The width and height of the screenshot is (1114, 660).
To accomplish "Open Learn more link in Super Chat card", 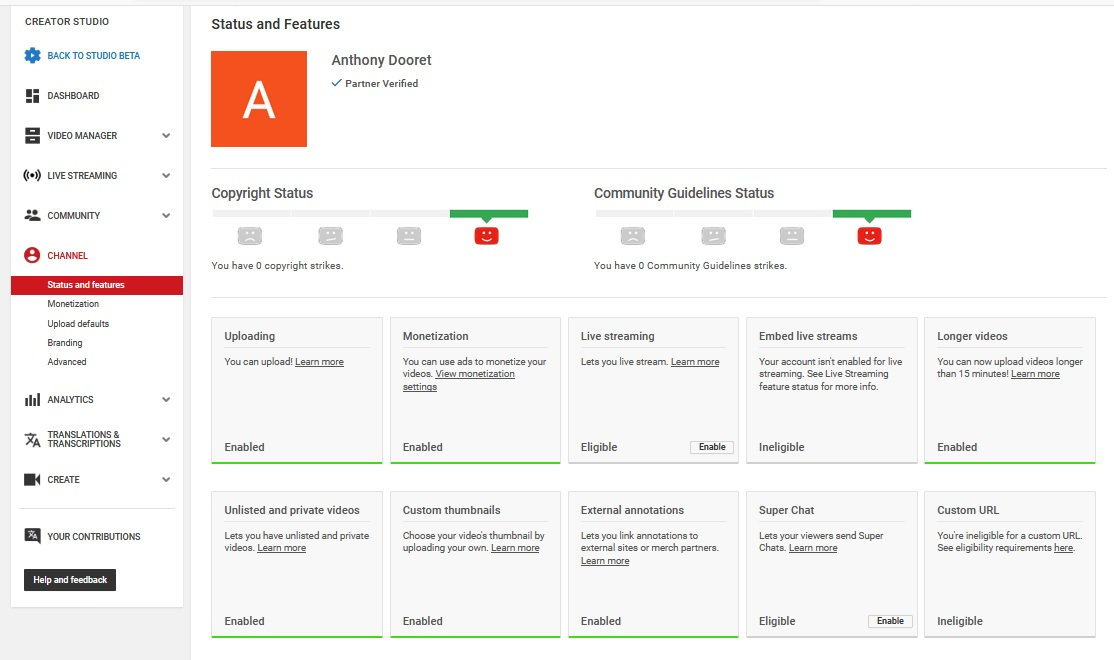I will pyautogui.click(x=813, y=548).
